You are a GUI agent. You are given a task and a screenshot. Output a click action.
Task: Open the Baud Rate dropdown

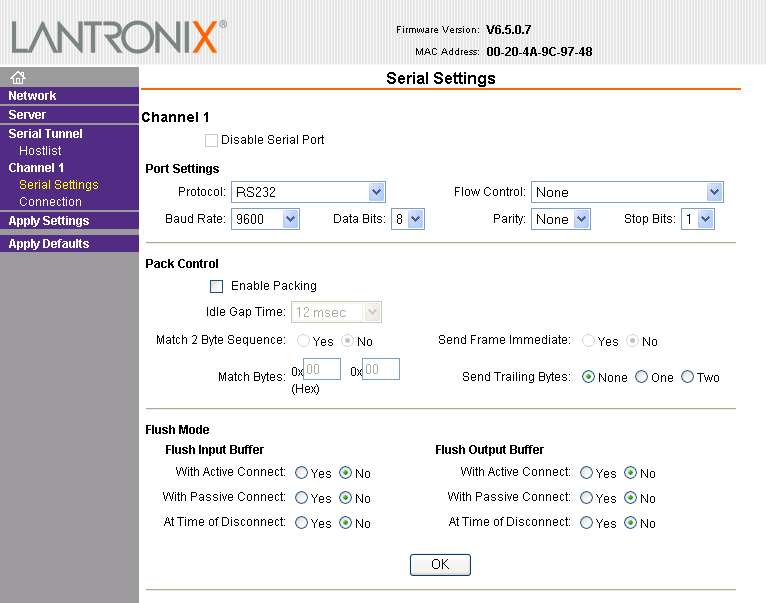click(x=265, y=219)
